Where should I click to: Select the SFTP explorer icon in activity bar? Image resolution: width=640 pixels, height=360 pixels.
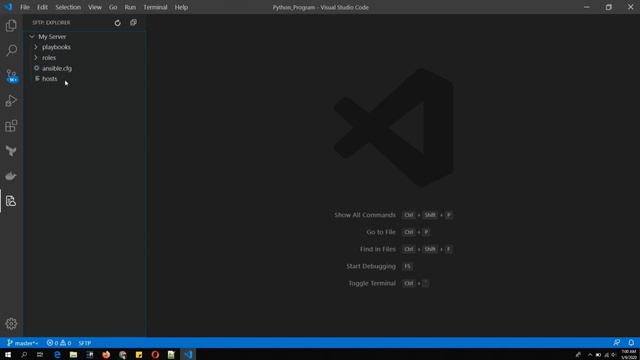[11, 201]
